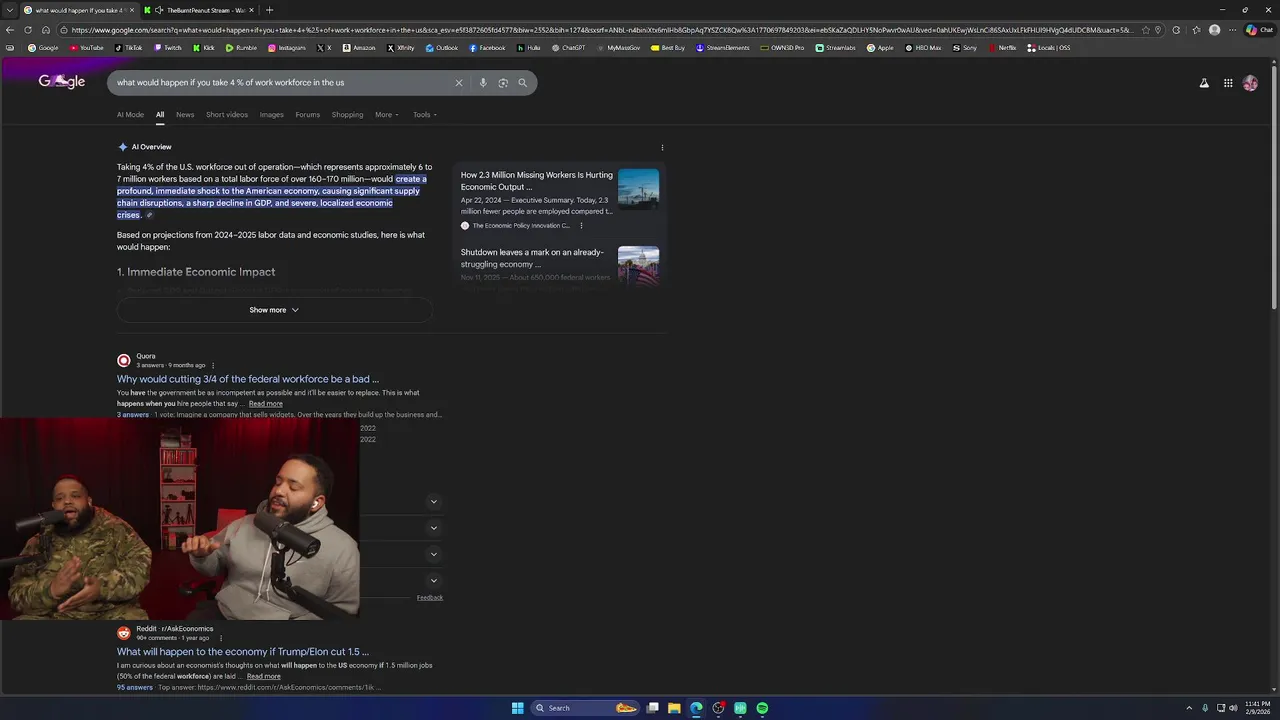Click thumbnail of Missing Workers article
The width and height of the screenshot is (1280, 720).
click(638, 189)
